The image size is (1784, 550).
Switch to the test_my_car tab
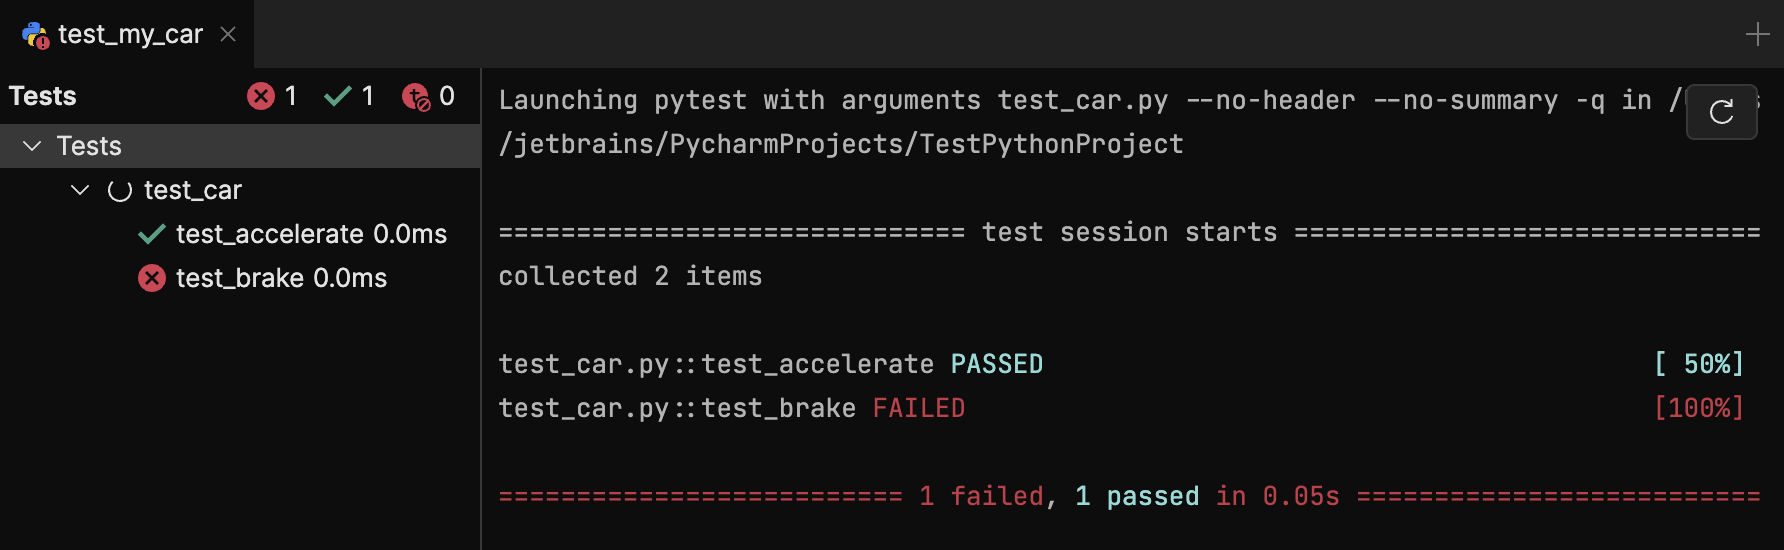pos(130,35)
